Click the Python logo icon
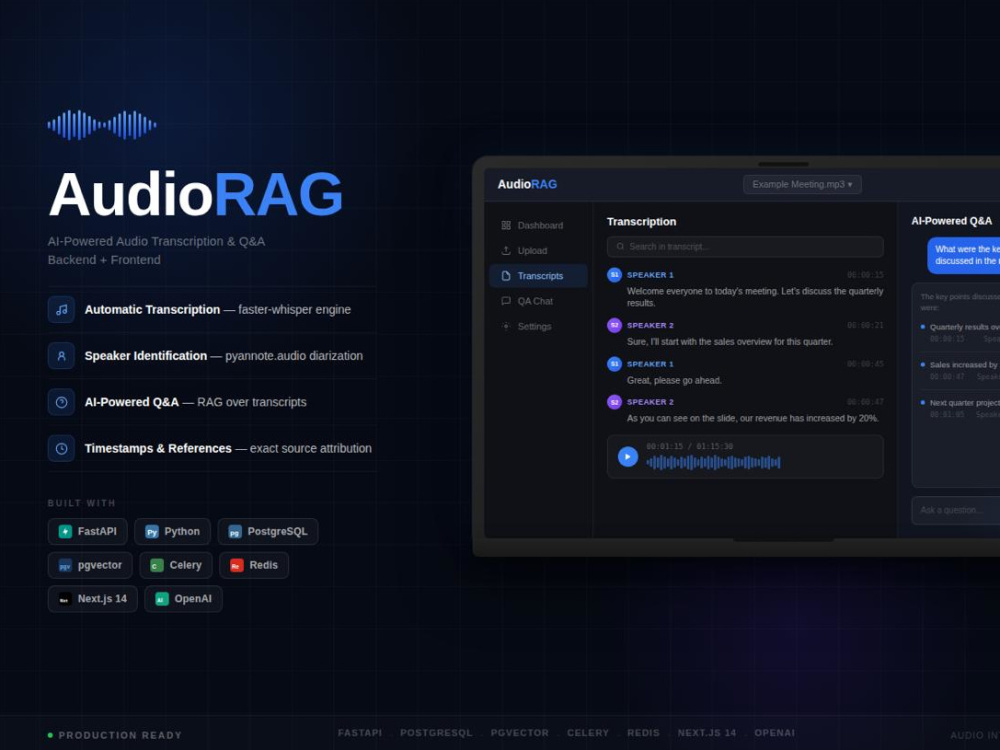 click(152, 532)
